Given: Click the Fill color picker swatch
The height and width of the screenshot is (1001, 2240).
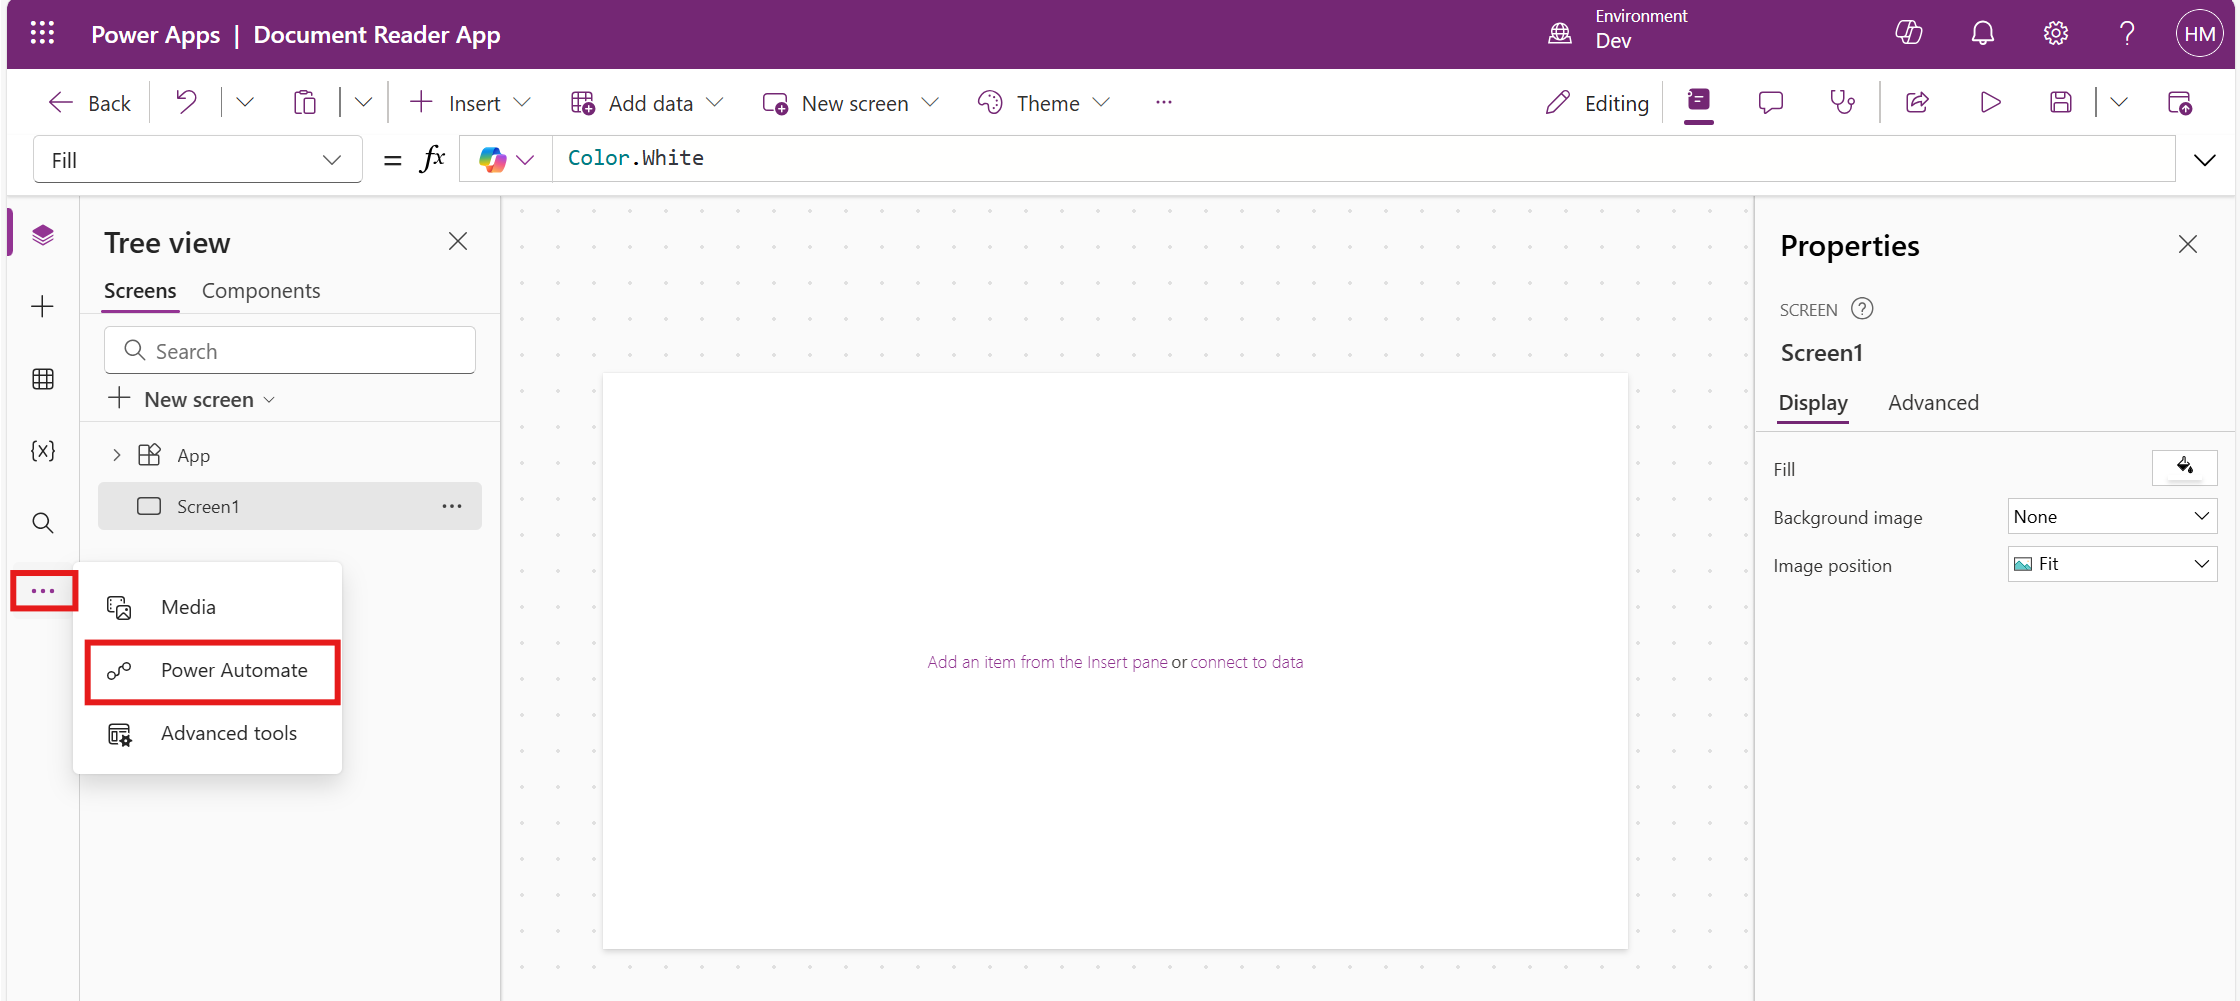Looking at the screenshot, I should pos(2184,468).
